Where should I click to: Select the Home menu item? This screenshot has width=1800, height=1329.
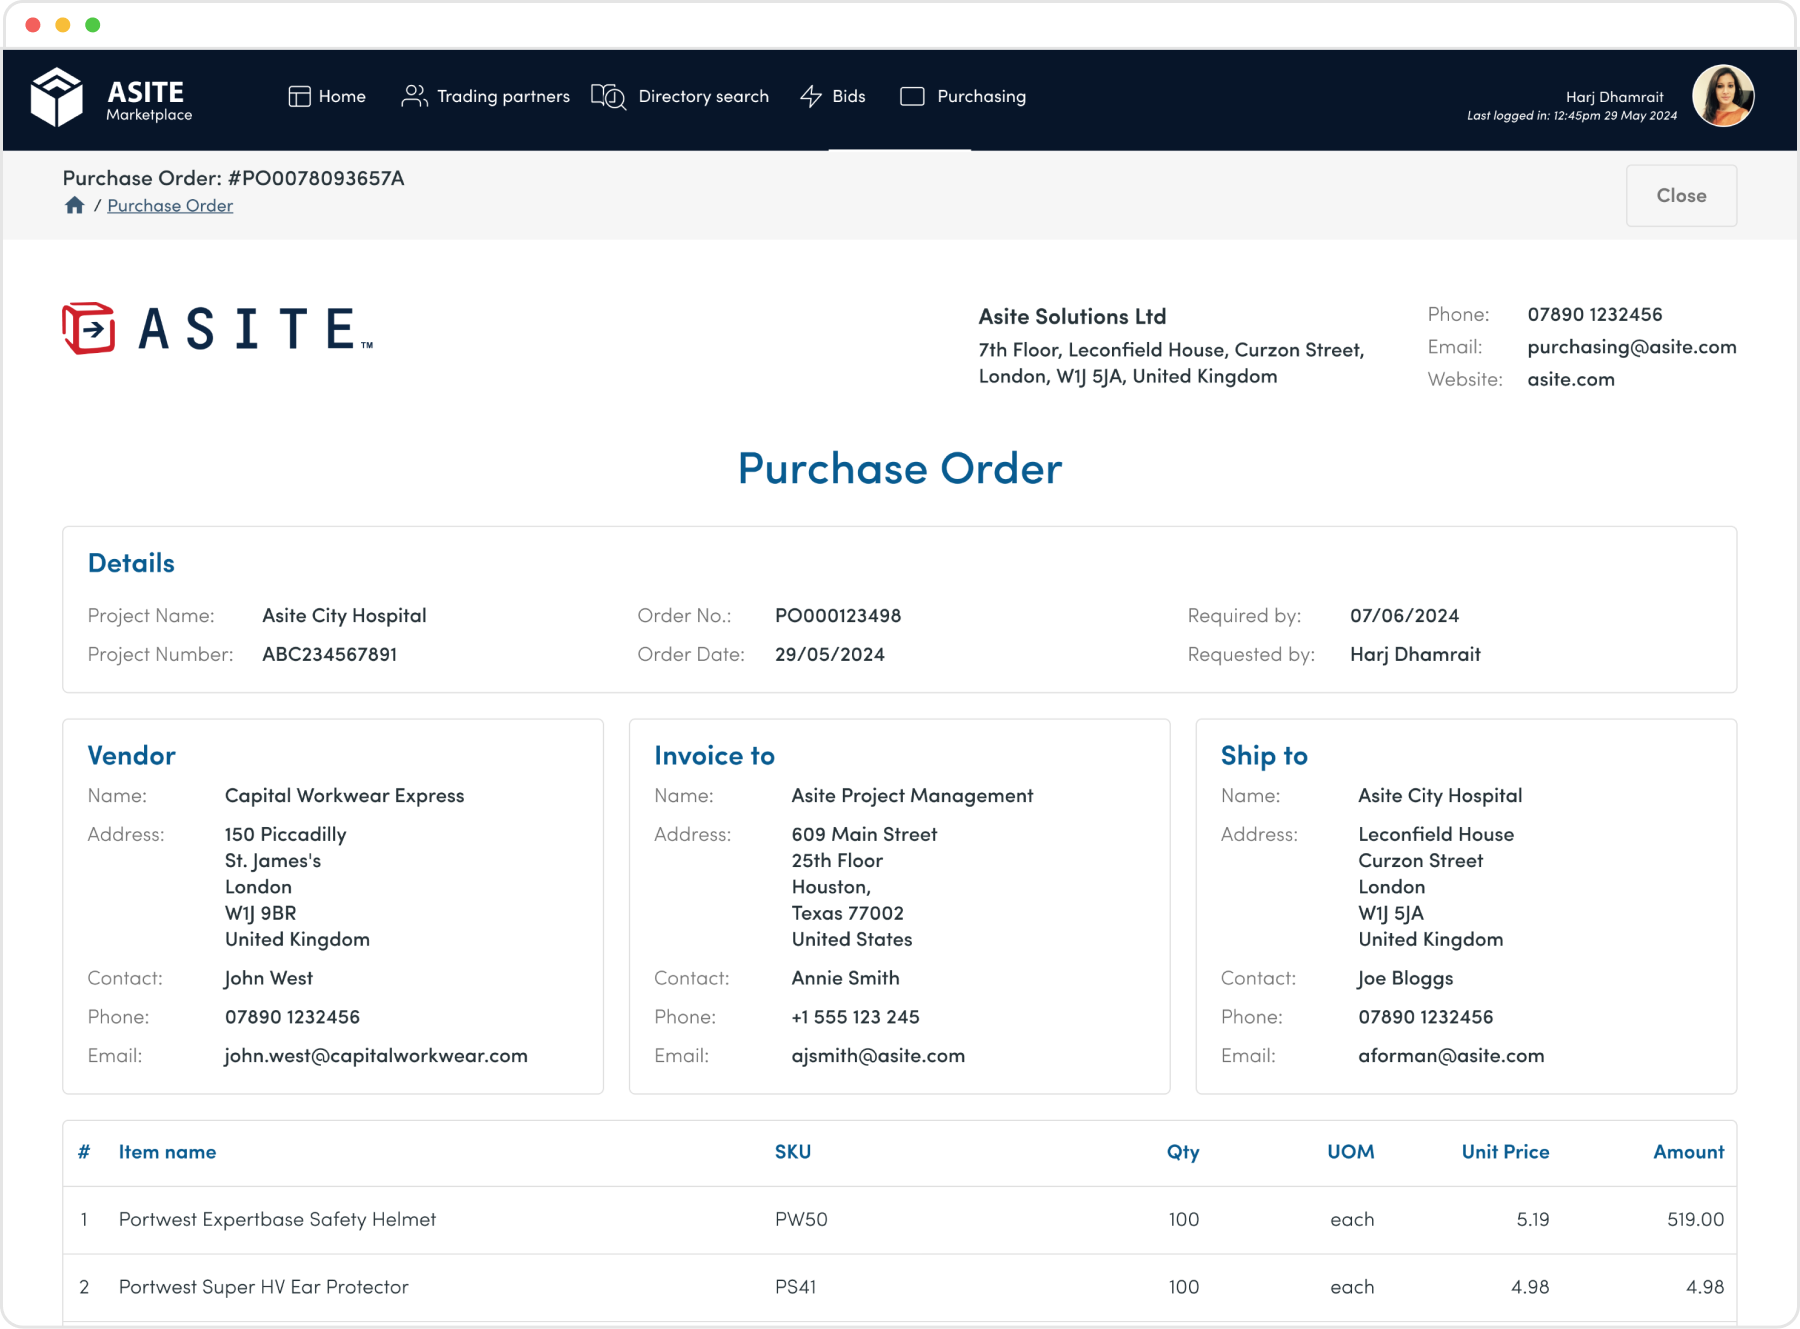pyautogui.click(x=341, y=96)
